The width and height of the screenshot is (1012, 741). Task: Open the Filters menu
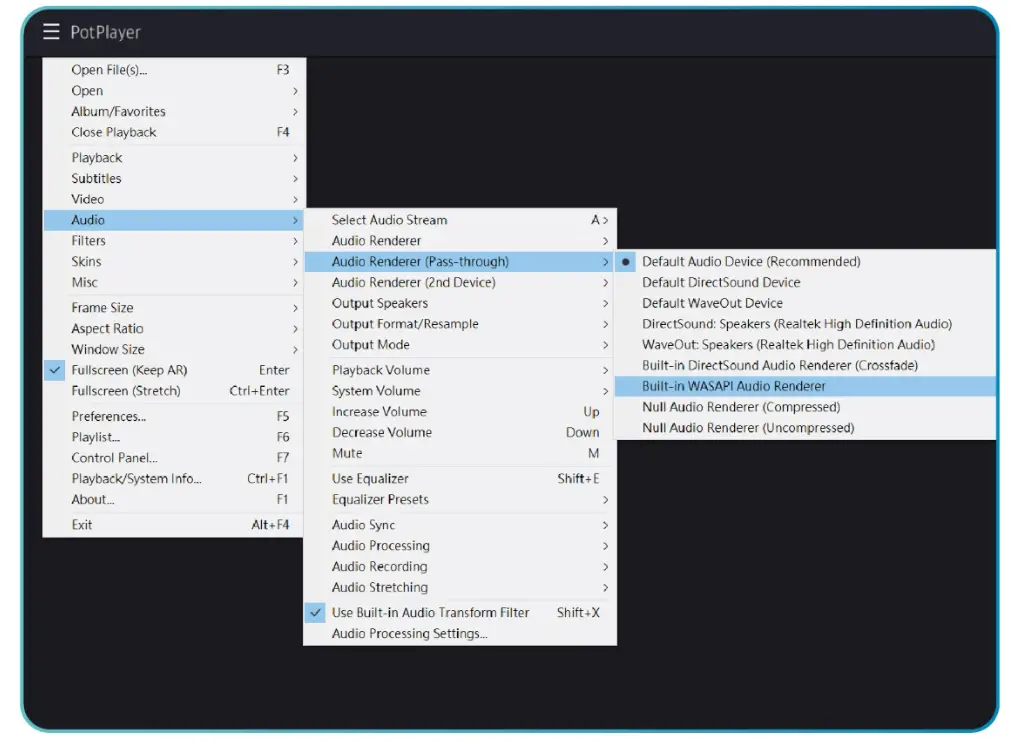[x=89, y=240]
